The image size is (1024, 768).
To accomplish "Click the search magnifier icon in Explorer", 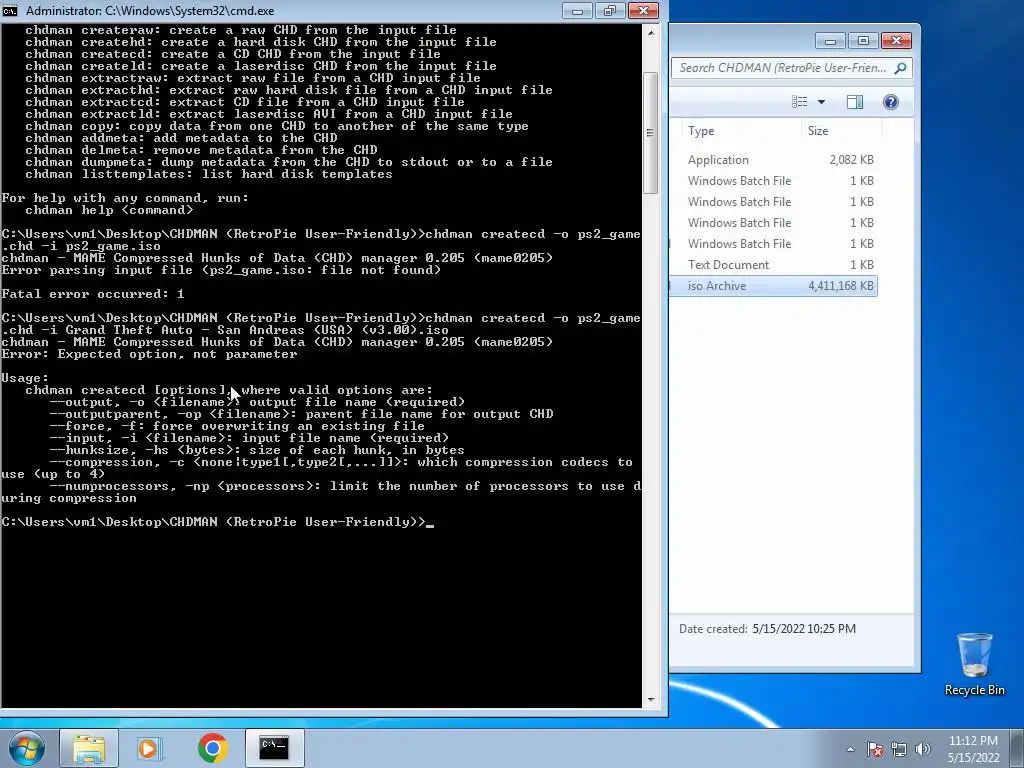I will pyautogui.click(x=901, y=68).
